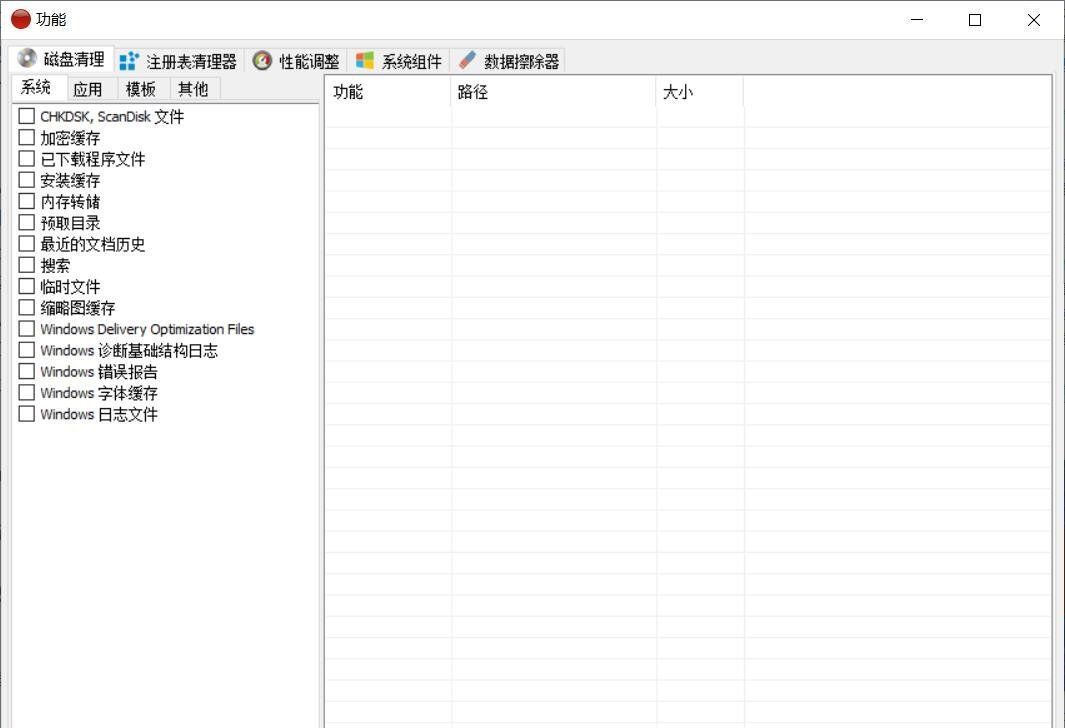Check the 安装缓存 checkbox

coord(26,180)
